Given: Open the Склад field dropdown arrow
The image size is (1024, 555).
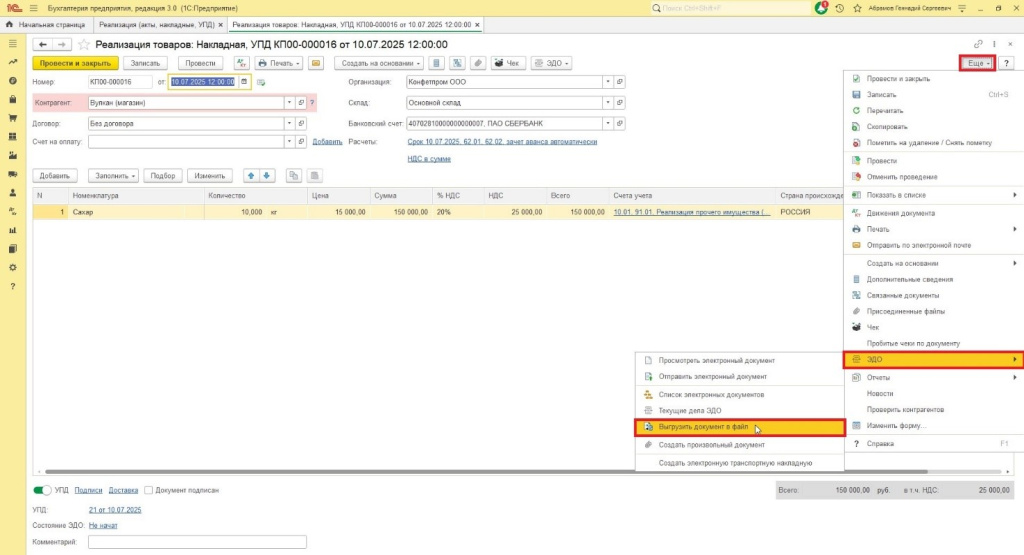Looking at the screenshot, I should (608, 102).
